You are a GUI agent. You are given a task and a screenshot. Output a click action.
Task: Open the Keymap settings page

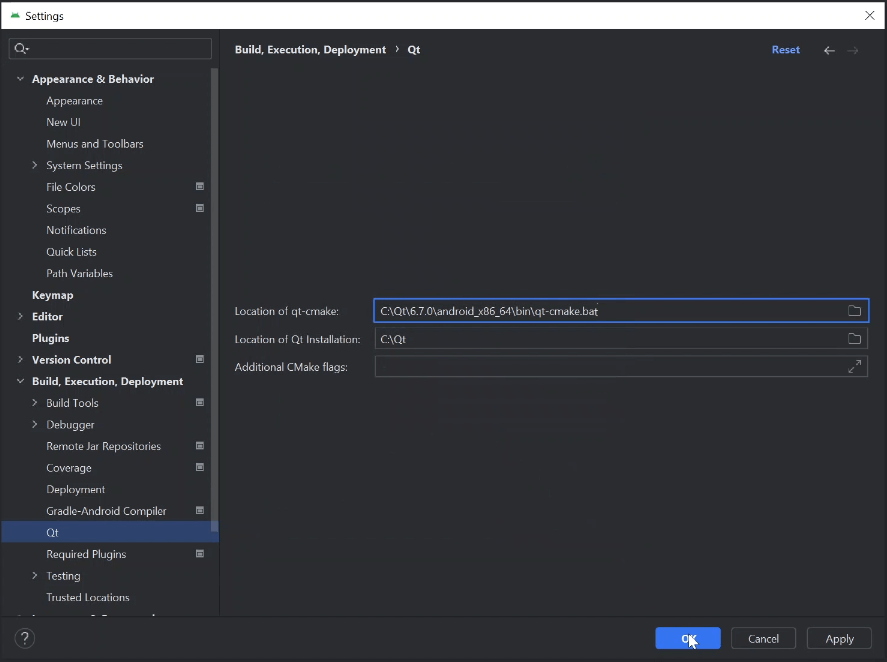tap(52, 295)
